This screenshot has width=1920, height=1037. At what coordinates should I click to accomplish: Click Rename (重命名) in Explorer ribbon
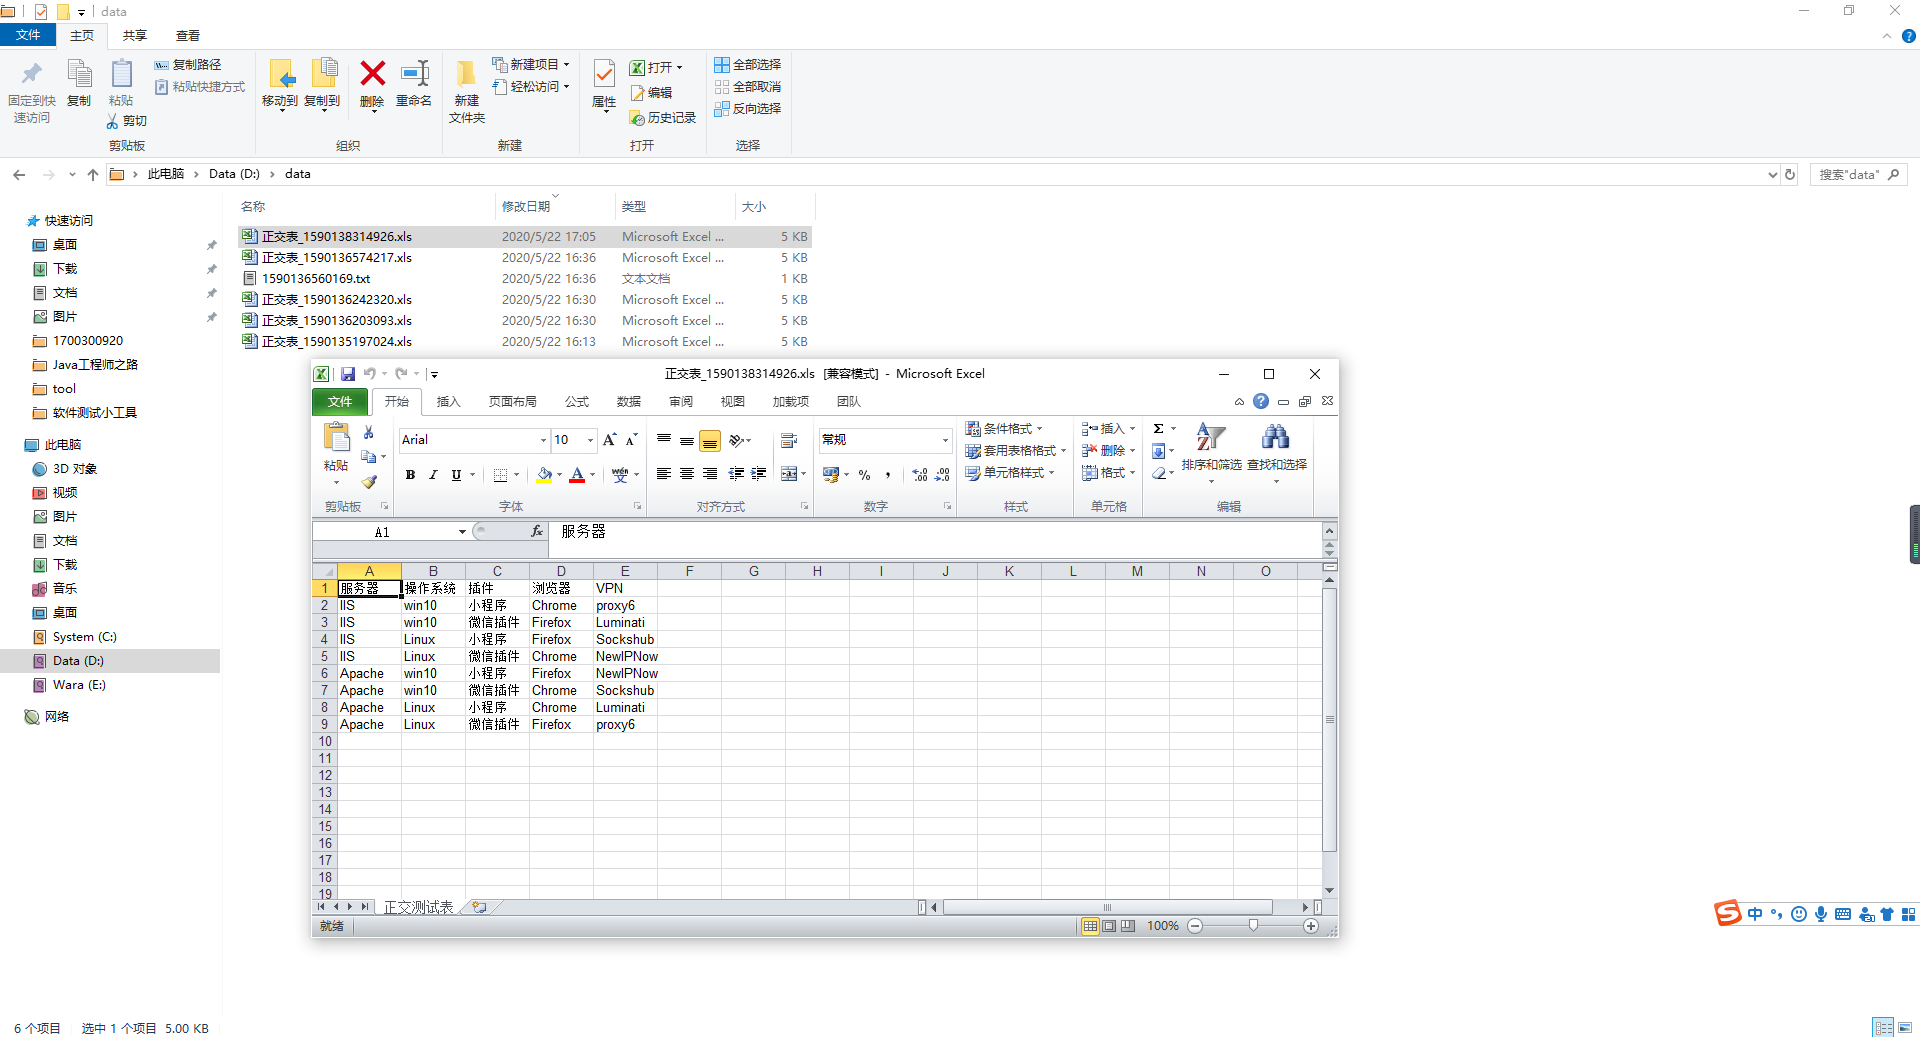[x=414, y=85]
